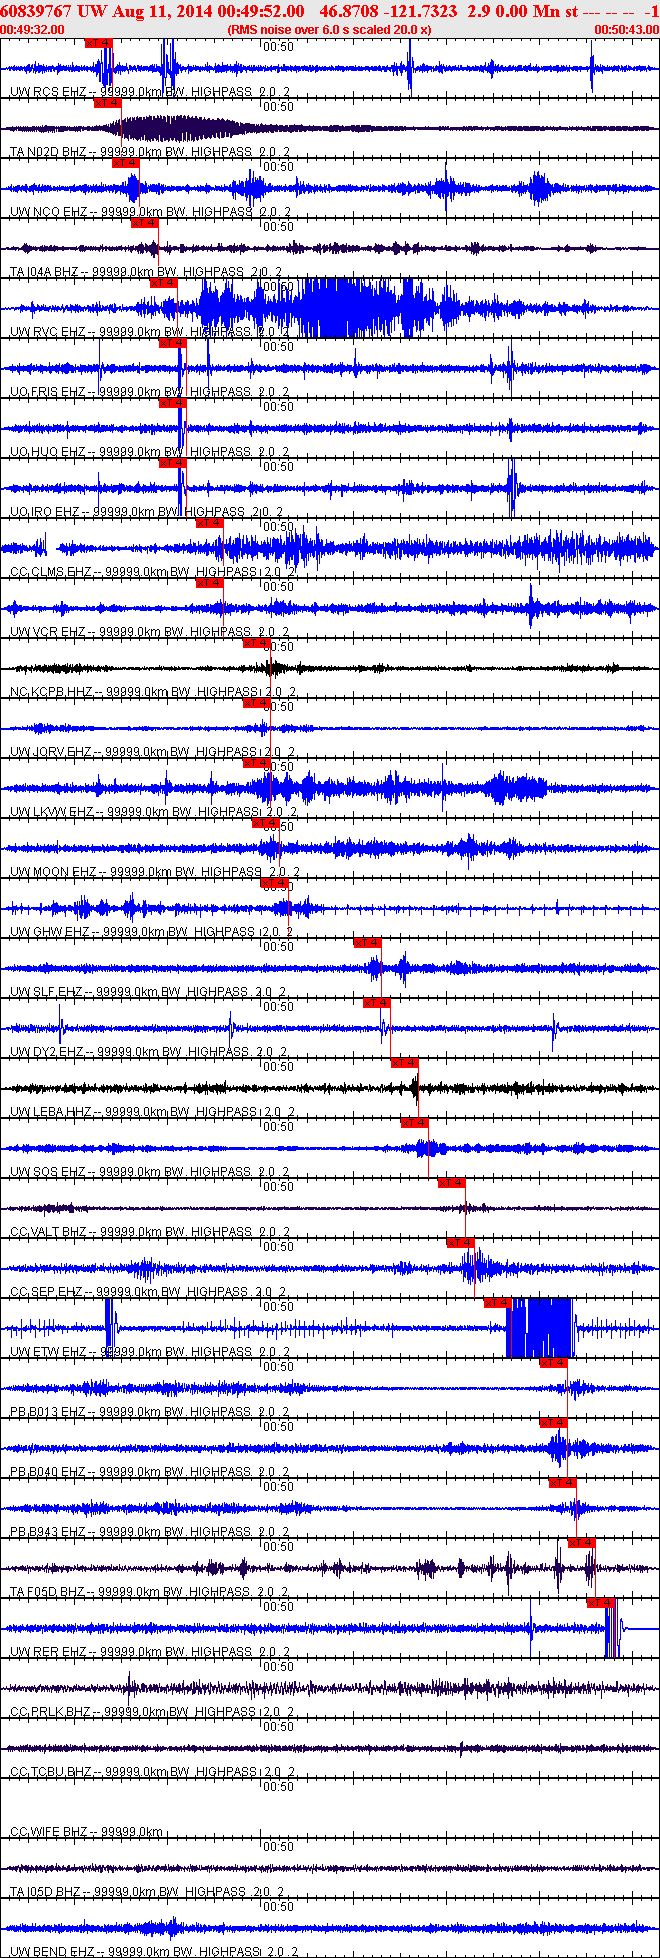Click the red pick marker on VALT trace
This screenshot has height=1958, width=660.
(x=452, y=1183)
